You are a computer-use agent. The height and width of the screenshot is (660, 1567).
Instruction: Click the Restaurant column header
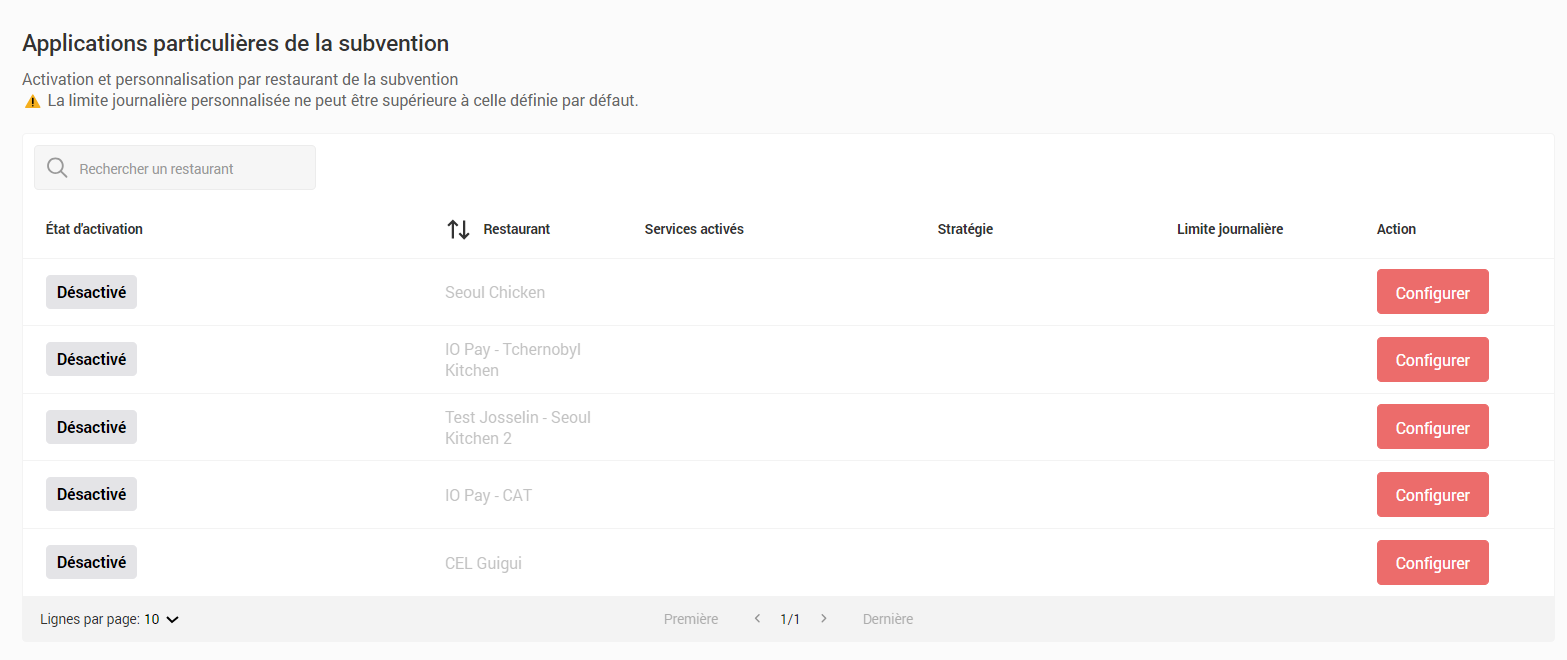516,229
